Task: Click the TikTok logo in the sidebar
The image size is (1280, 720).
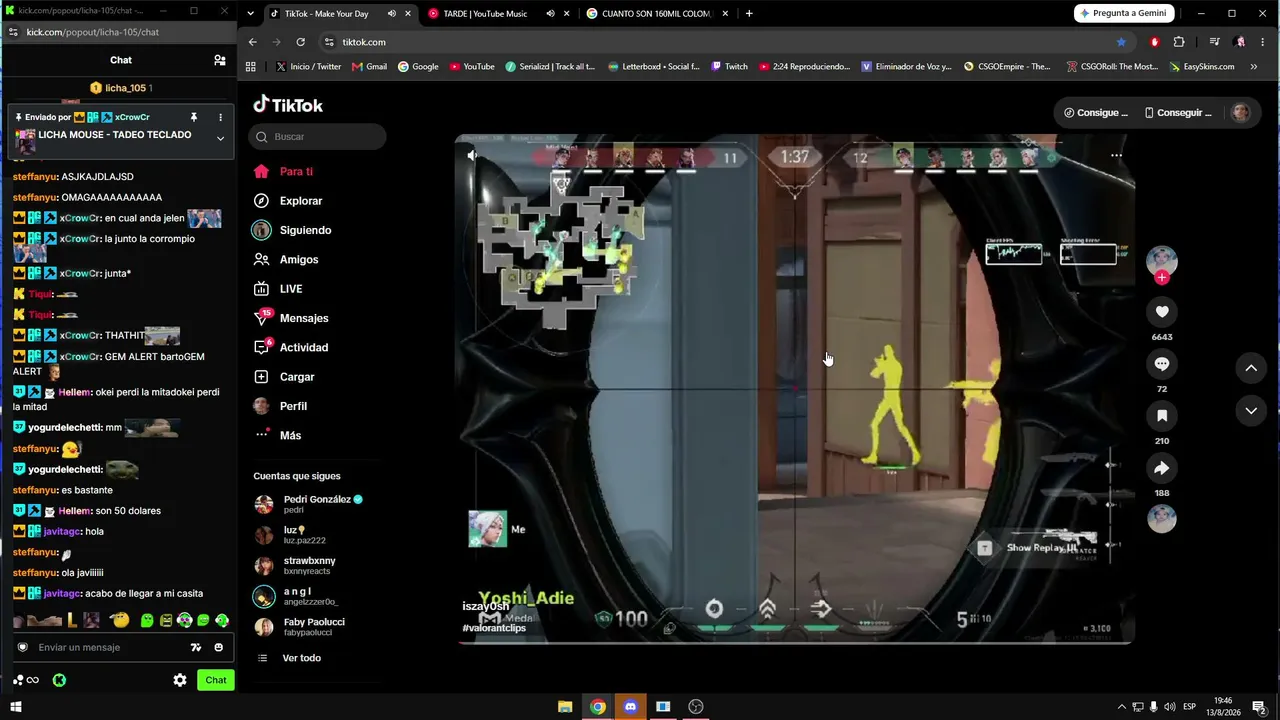Action: (288, 105)
